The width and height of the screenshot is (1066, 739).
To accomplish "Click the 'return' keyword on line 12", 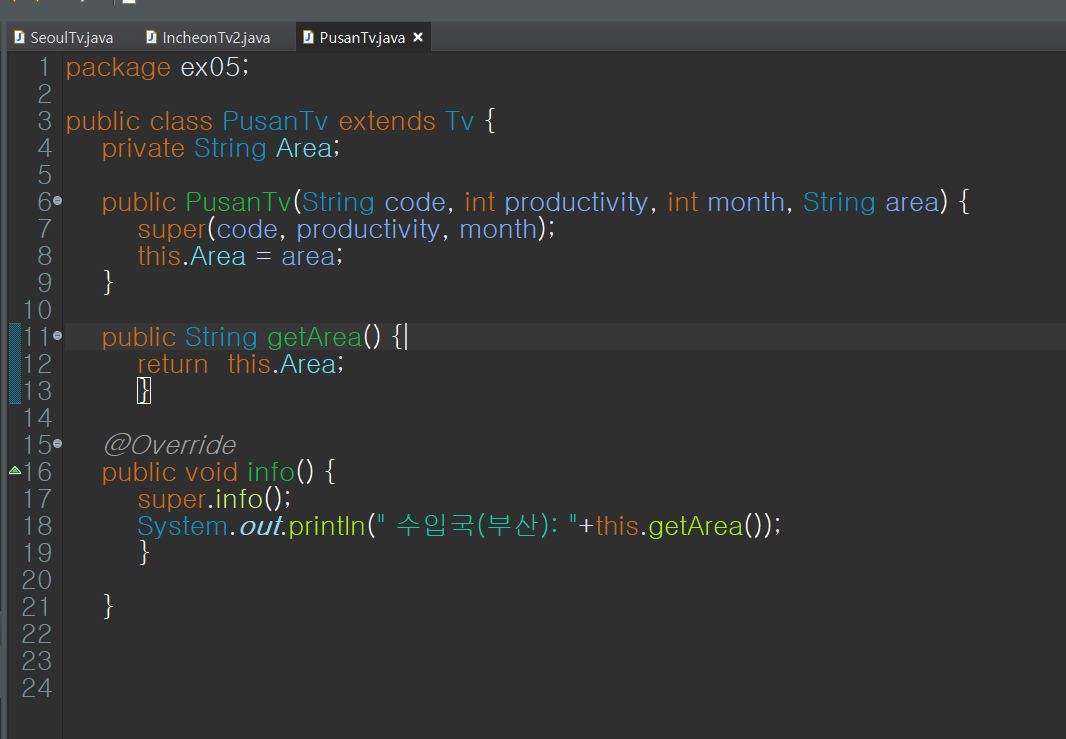I will coord(173,364).
